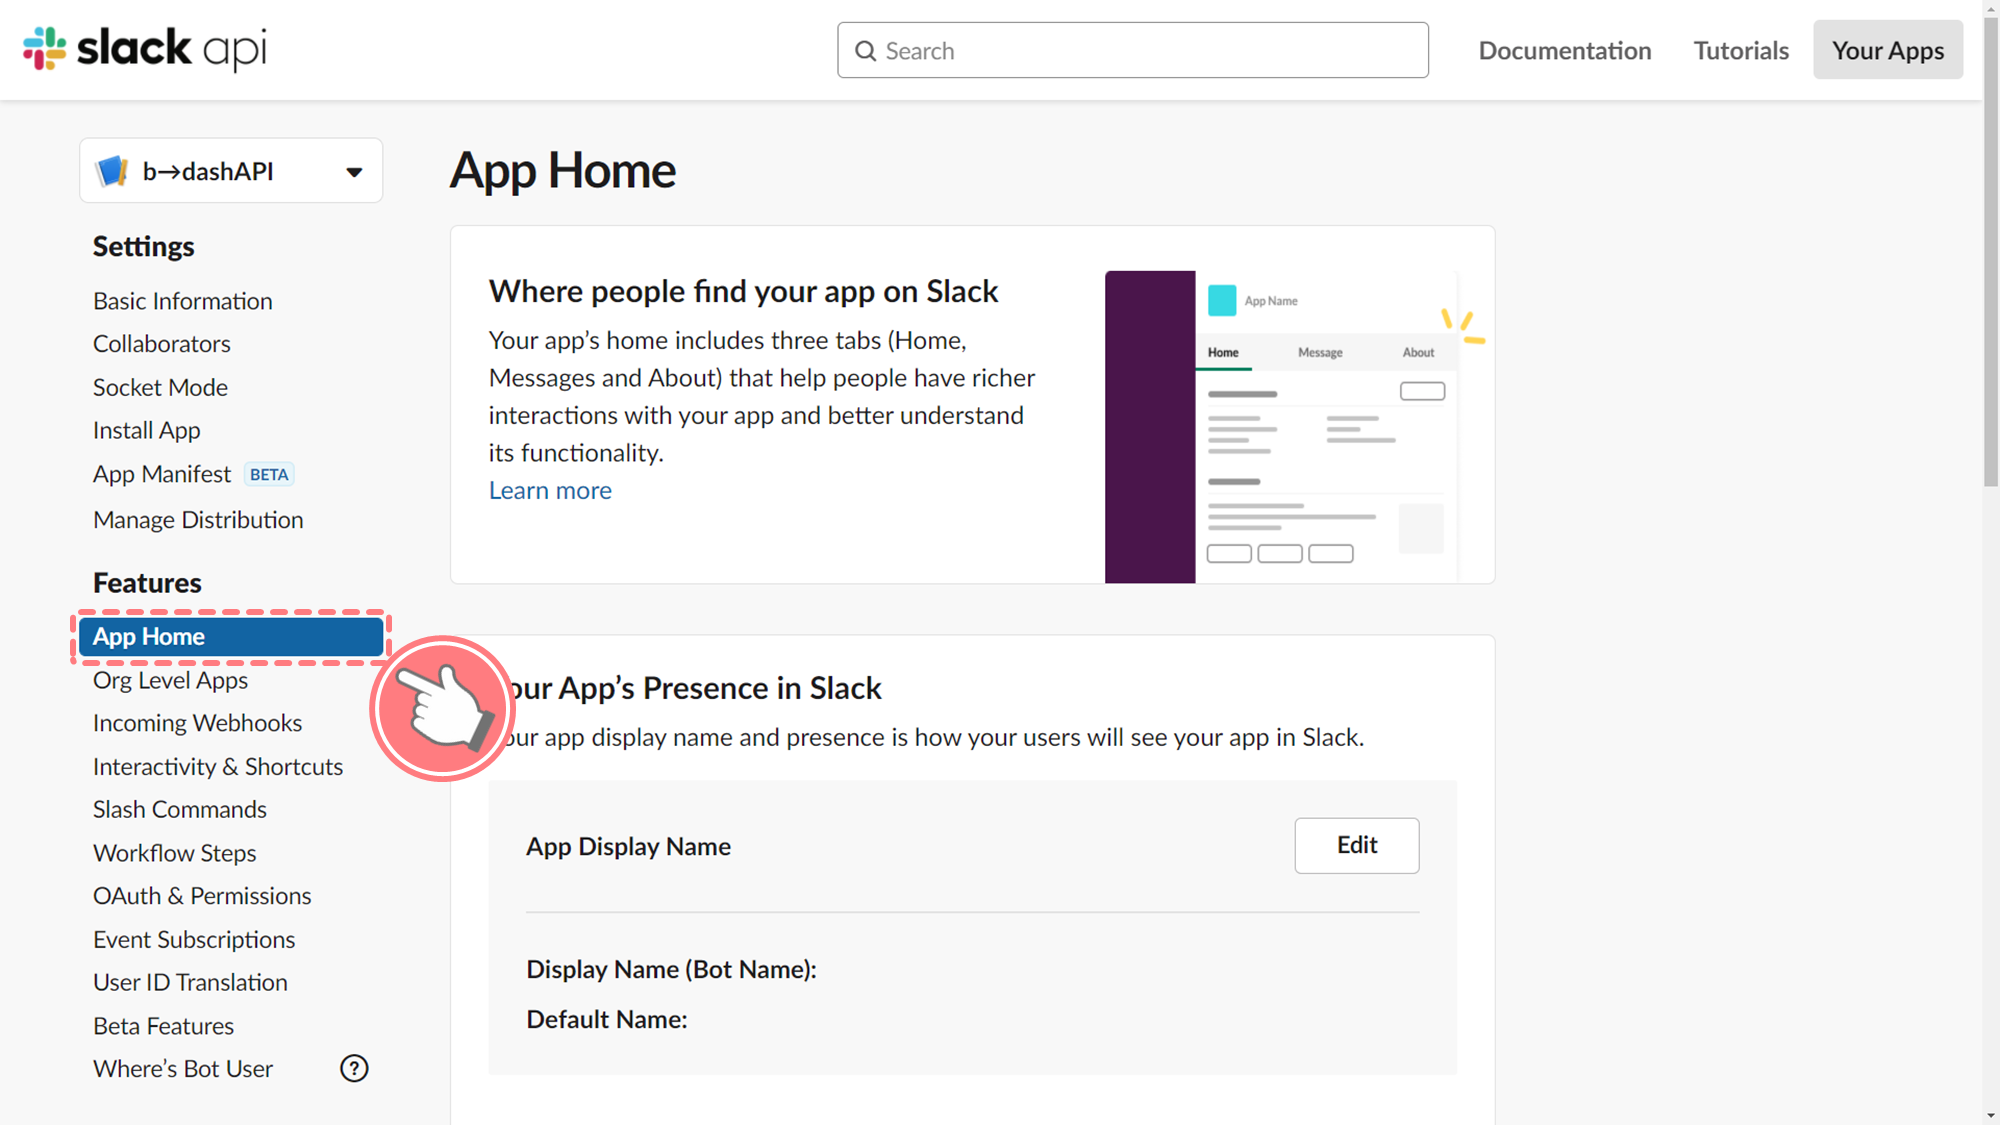Image resolution: width=2000 pixels, height=1125 pixels.
Task: Click the b→dashAPI app icon
Action: 112,171
